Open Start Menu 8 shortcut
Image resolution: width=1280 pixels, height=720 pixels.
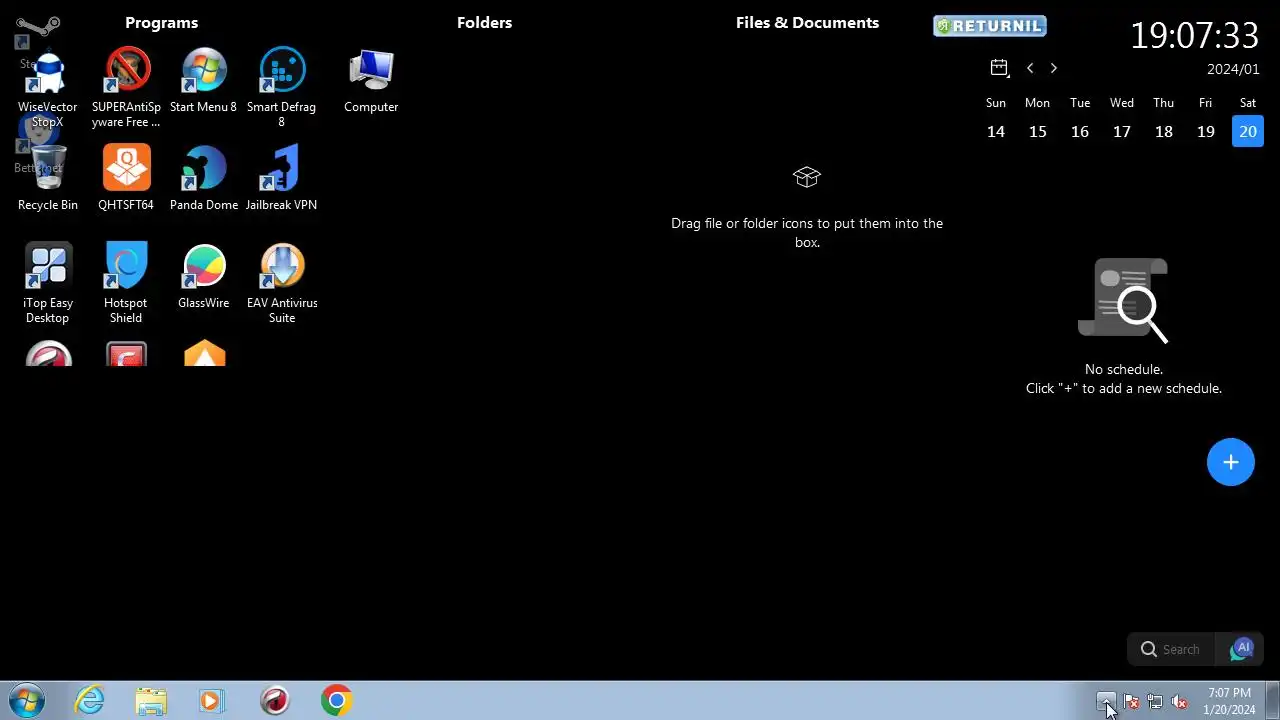coord(204,82)
